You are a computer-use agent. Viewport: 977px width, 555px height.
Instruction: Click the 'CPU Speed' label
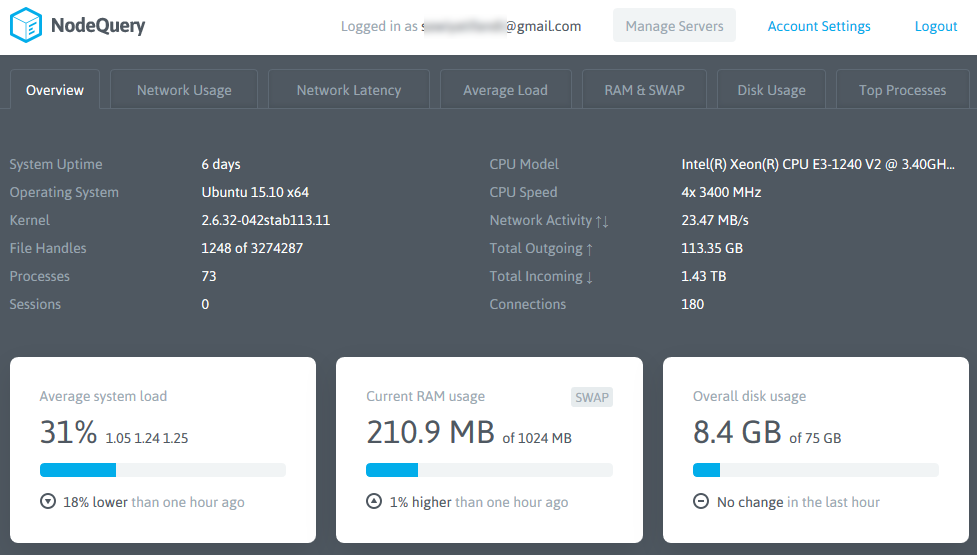tap(523, 192)
